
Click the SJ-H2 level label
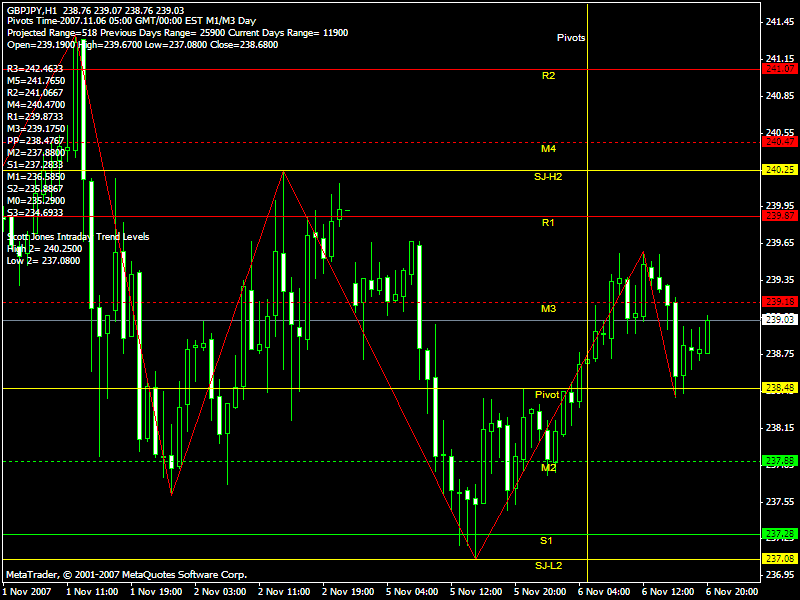548,177
